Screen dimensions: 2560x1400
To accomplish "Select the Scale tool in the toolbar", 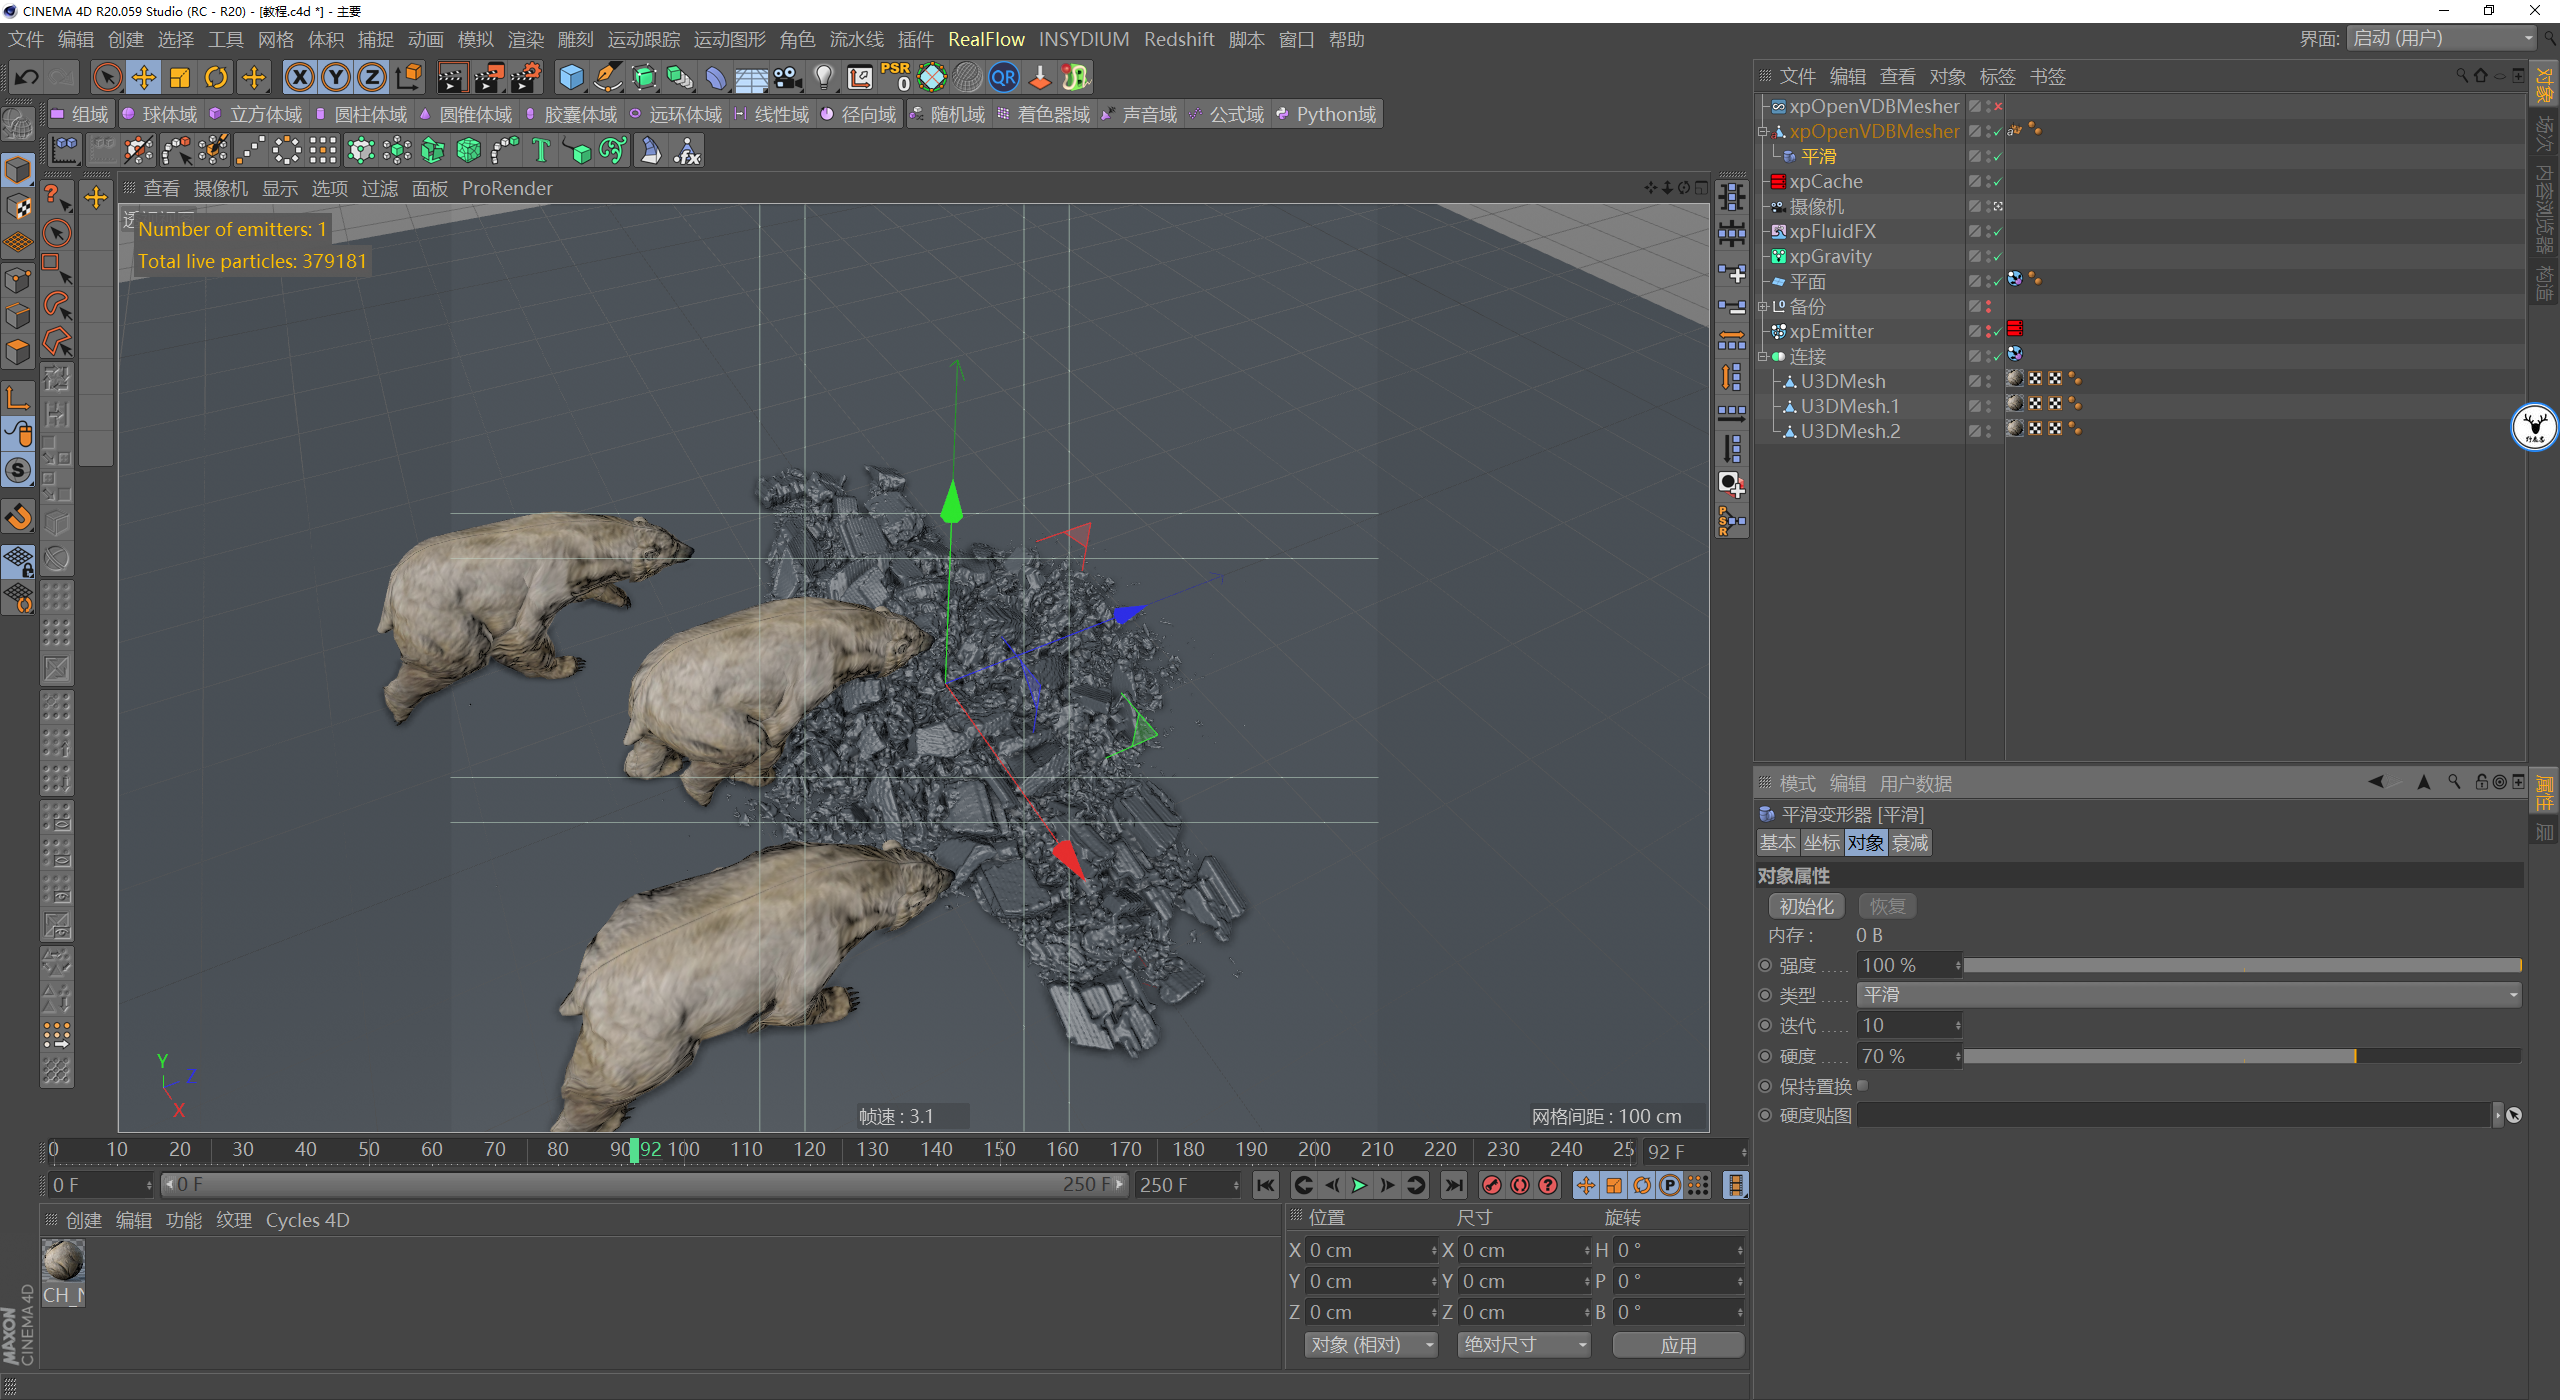I will point(180,77).
